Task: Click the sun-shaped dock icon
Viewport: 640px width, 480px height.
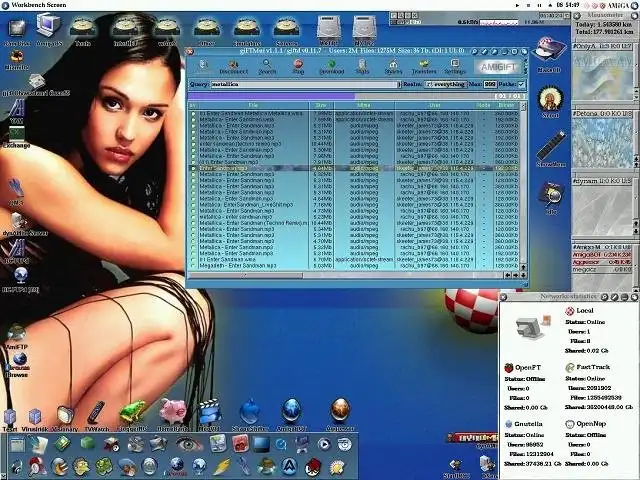Action: click(x=337, y=467)
